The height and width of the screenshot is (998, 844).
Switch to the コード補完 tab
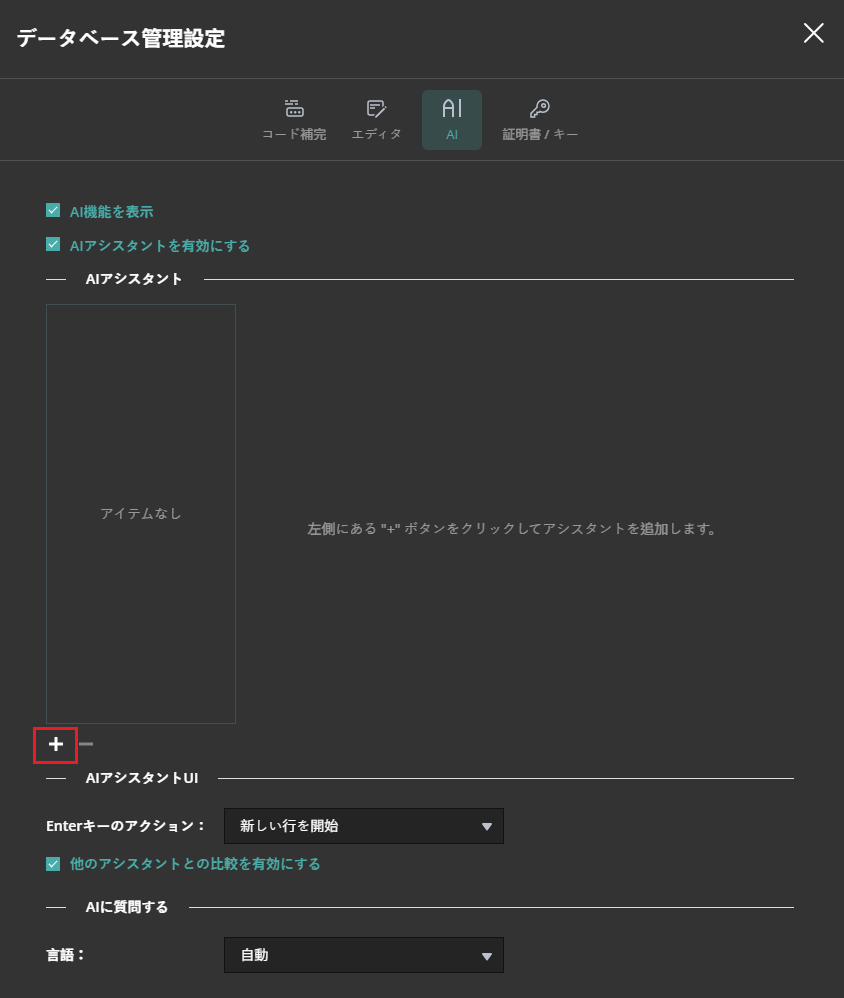click(293, 119)
